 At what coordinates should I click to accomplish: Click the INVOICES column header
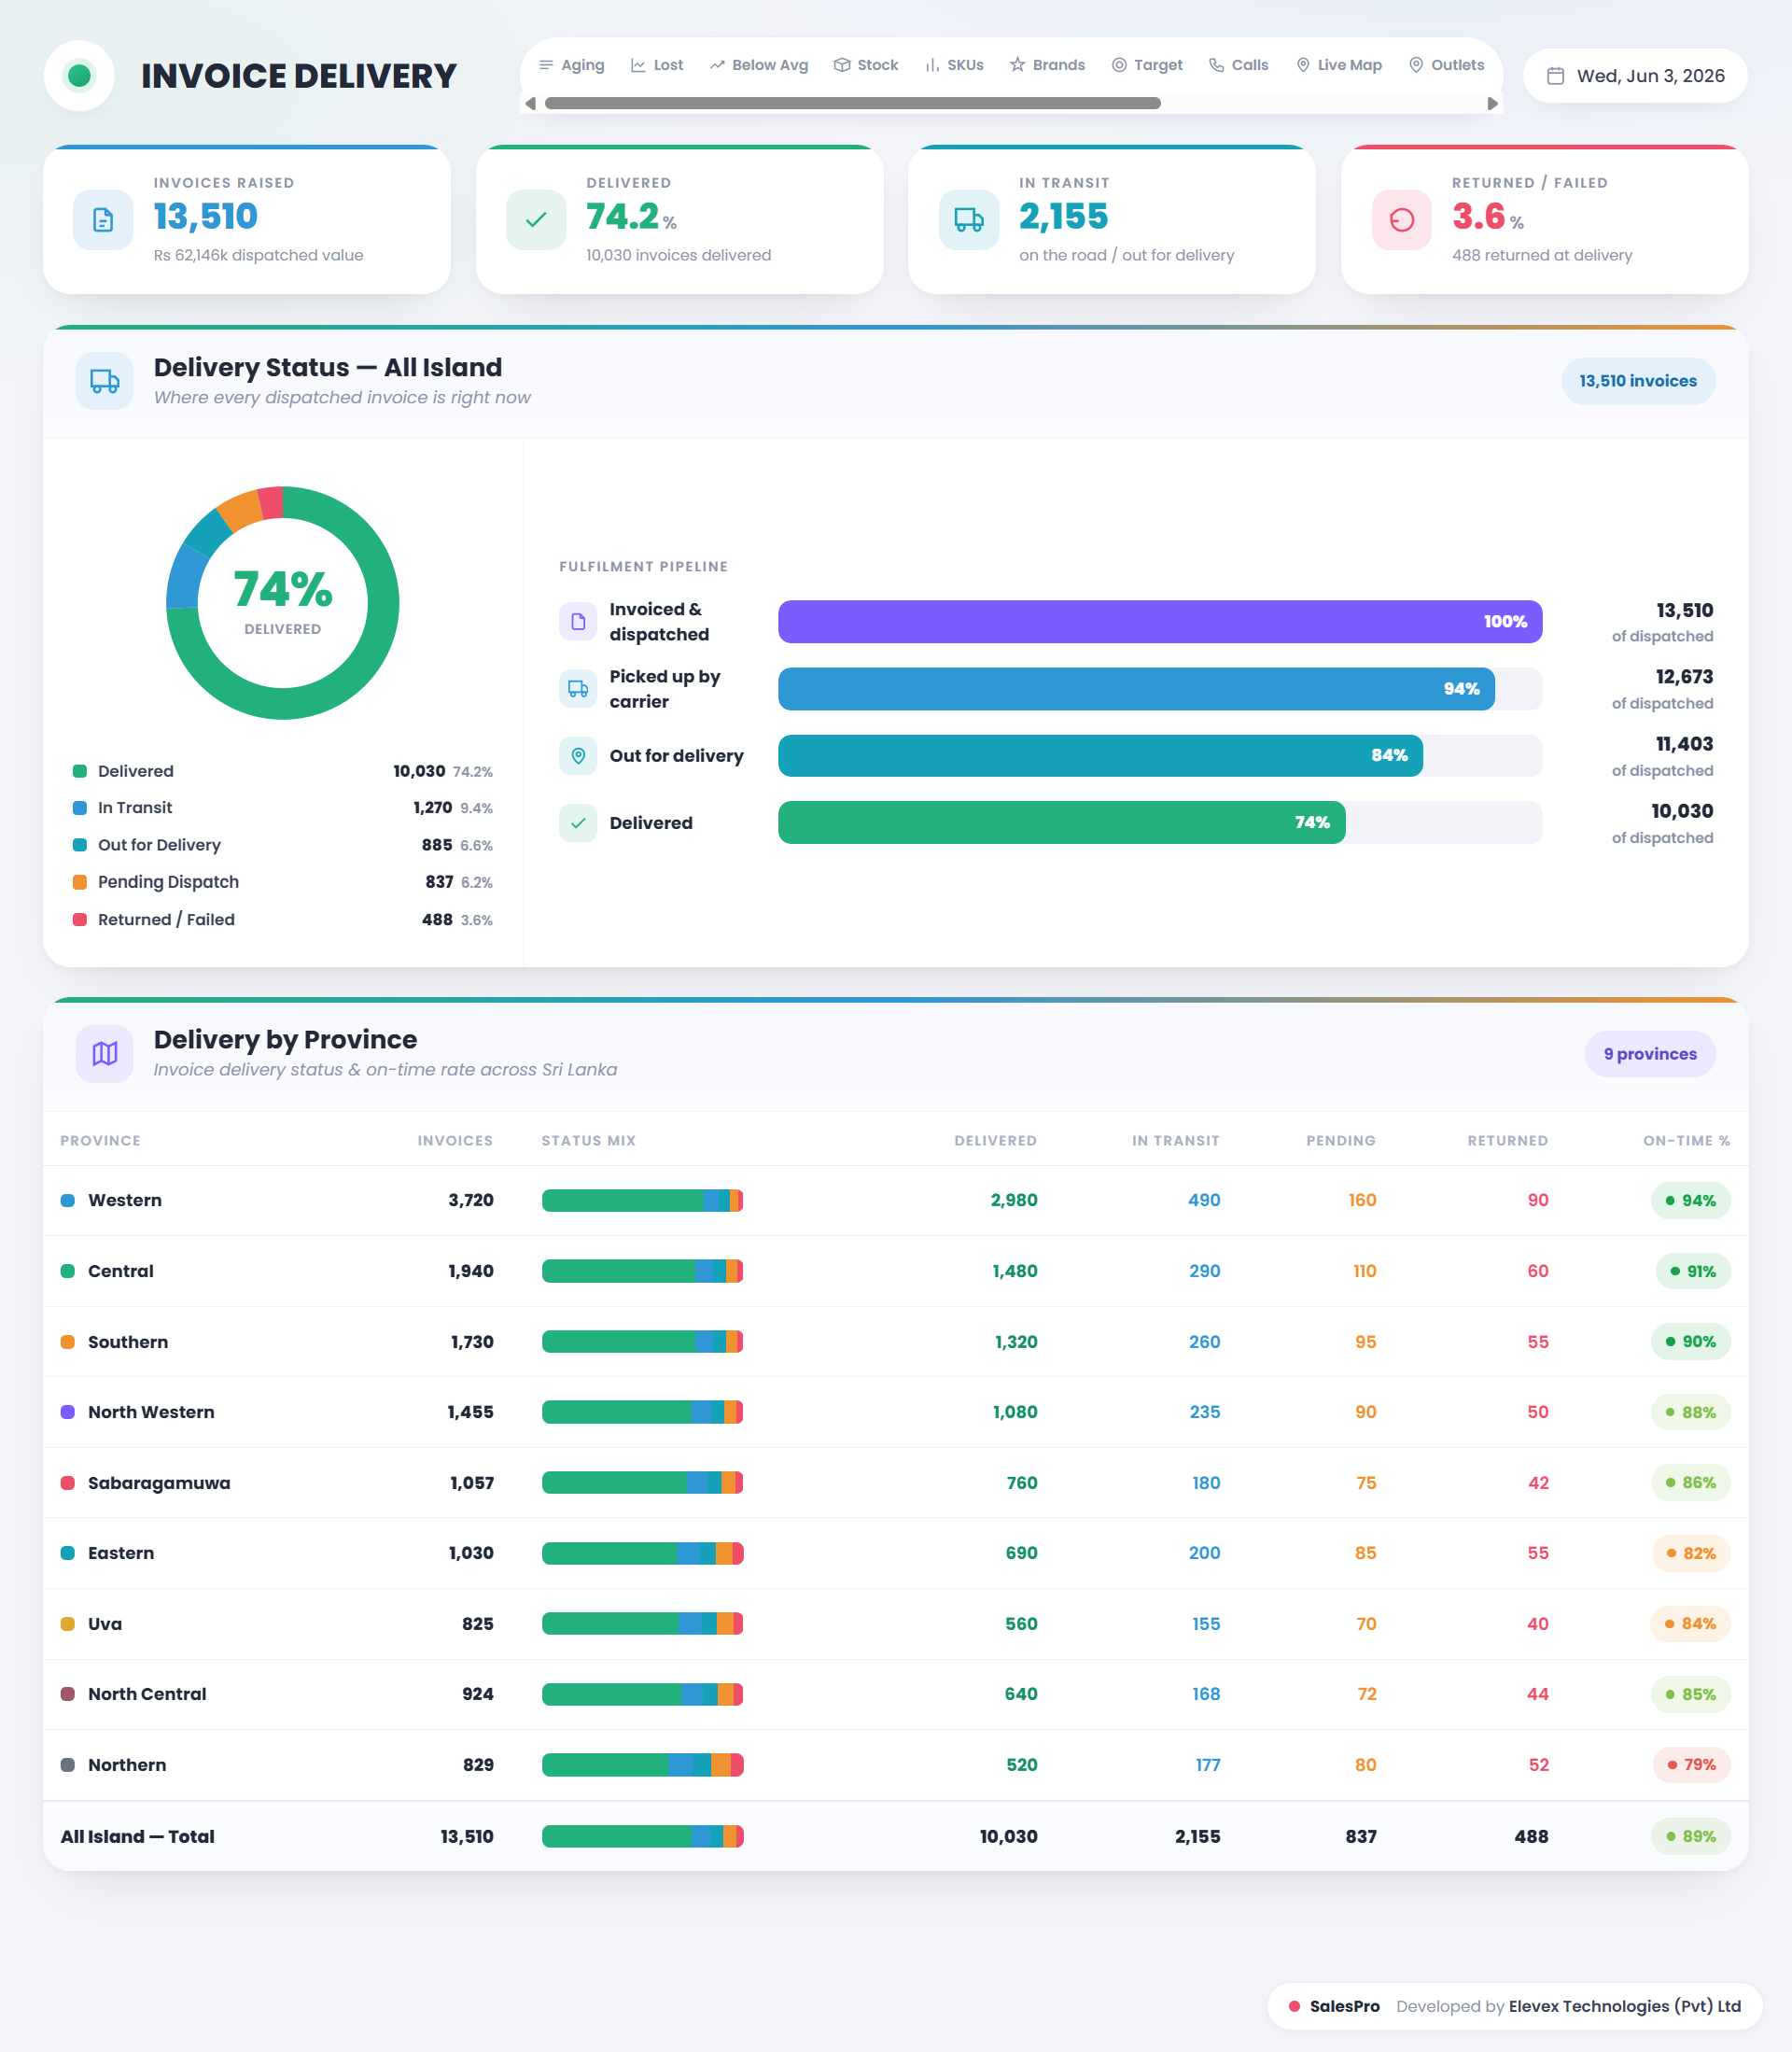click(x=455, y=1141)
